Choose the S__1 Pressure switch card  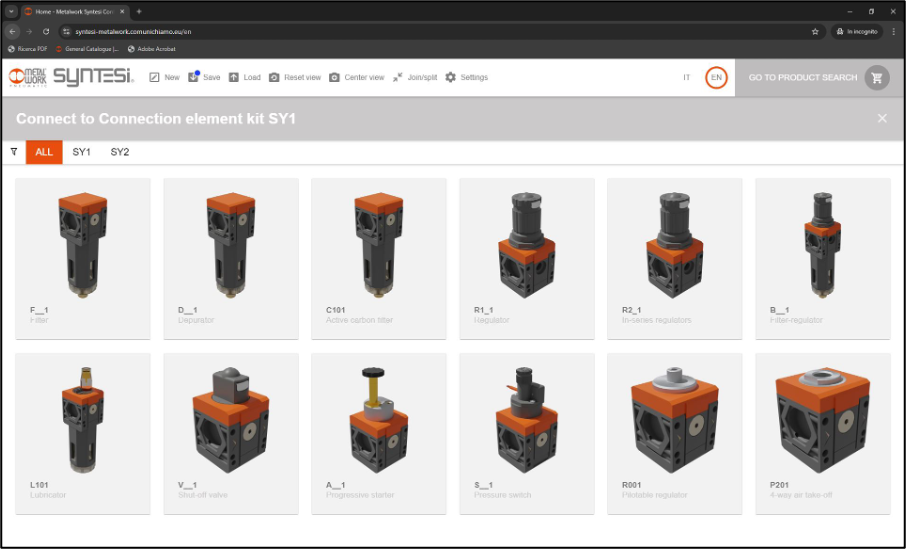click(526, 433)
